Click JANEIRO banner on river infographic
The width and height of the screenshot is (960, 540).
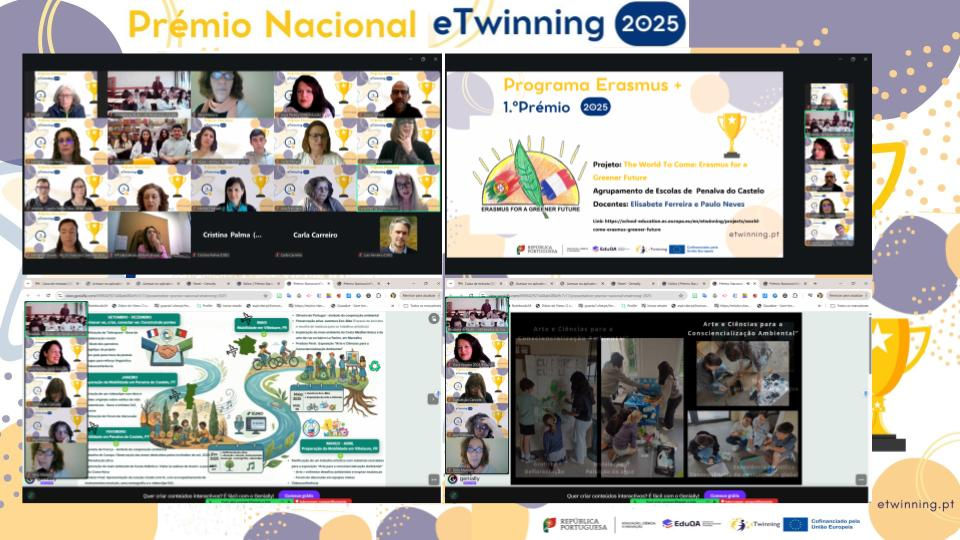[x=132, y=380]
